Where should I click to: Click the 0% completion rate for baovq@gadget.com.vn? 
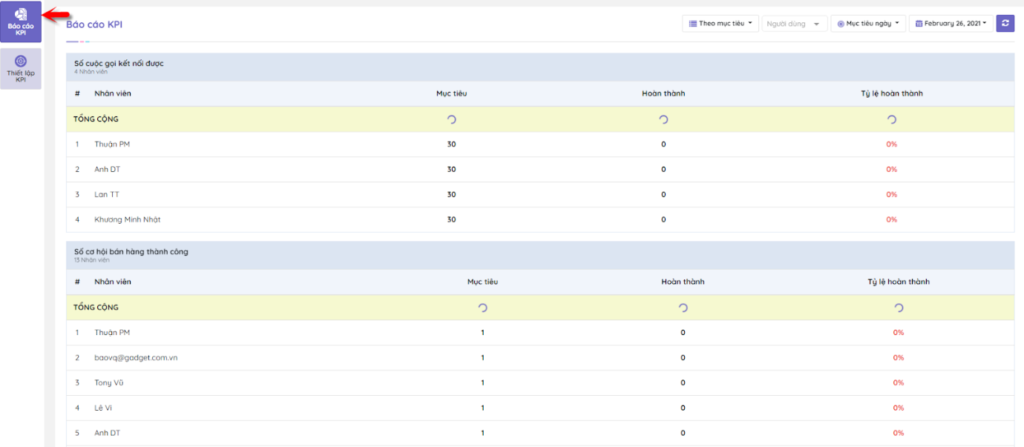tap(899, 357)
